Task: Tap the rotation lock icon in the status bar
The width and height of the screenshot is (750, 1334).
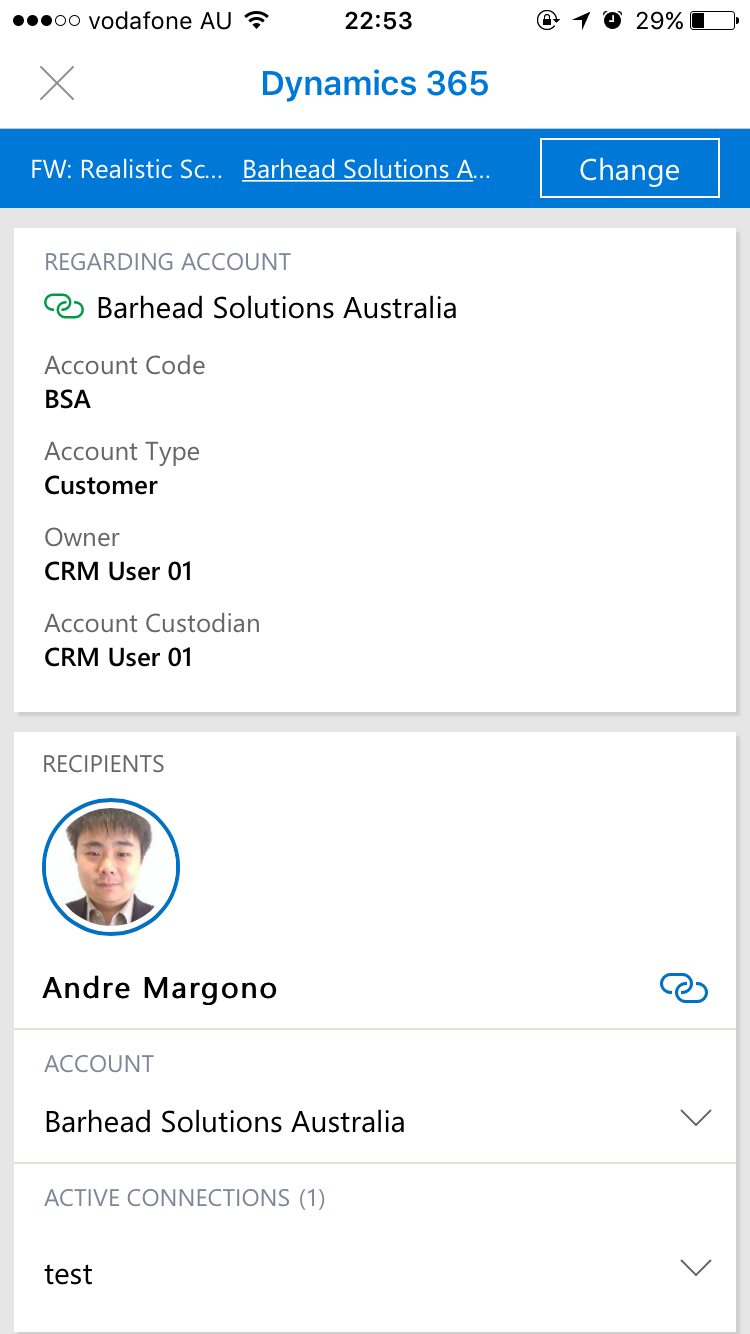Action: [x=548, y=21]
